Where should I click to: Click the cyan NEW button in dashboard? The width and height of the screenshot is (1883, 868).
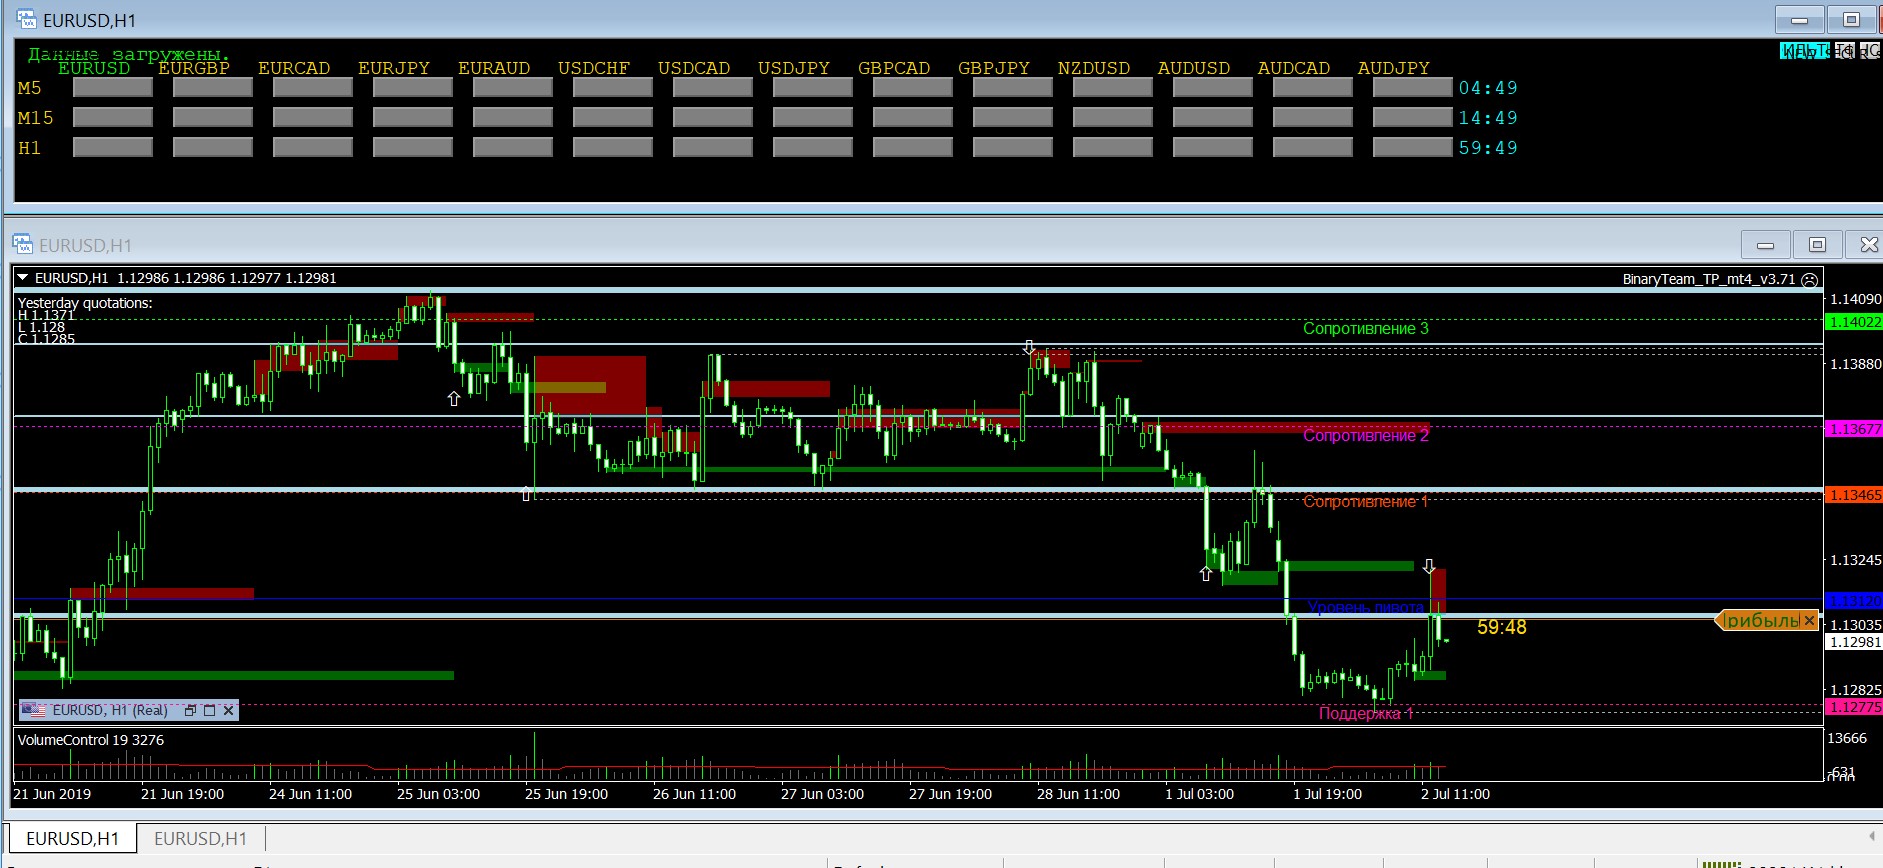pos(1802,51)
